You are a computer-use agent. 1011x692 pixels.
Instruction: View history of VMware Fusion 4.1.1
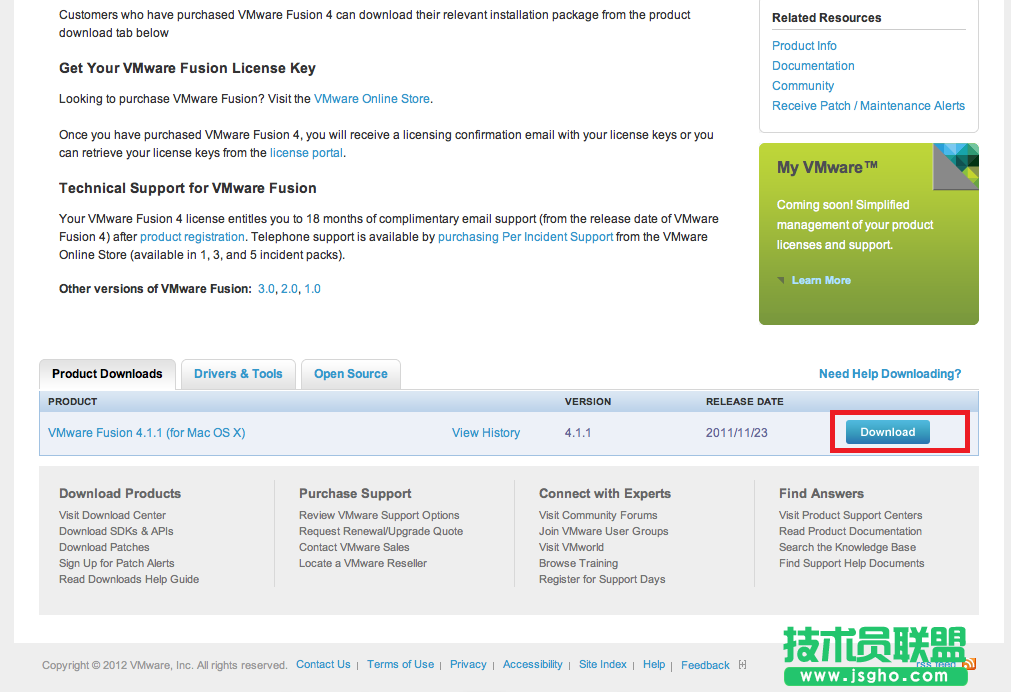click(485, 432)
